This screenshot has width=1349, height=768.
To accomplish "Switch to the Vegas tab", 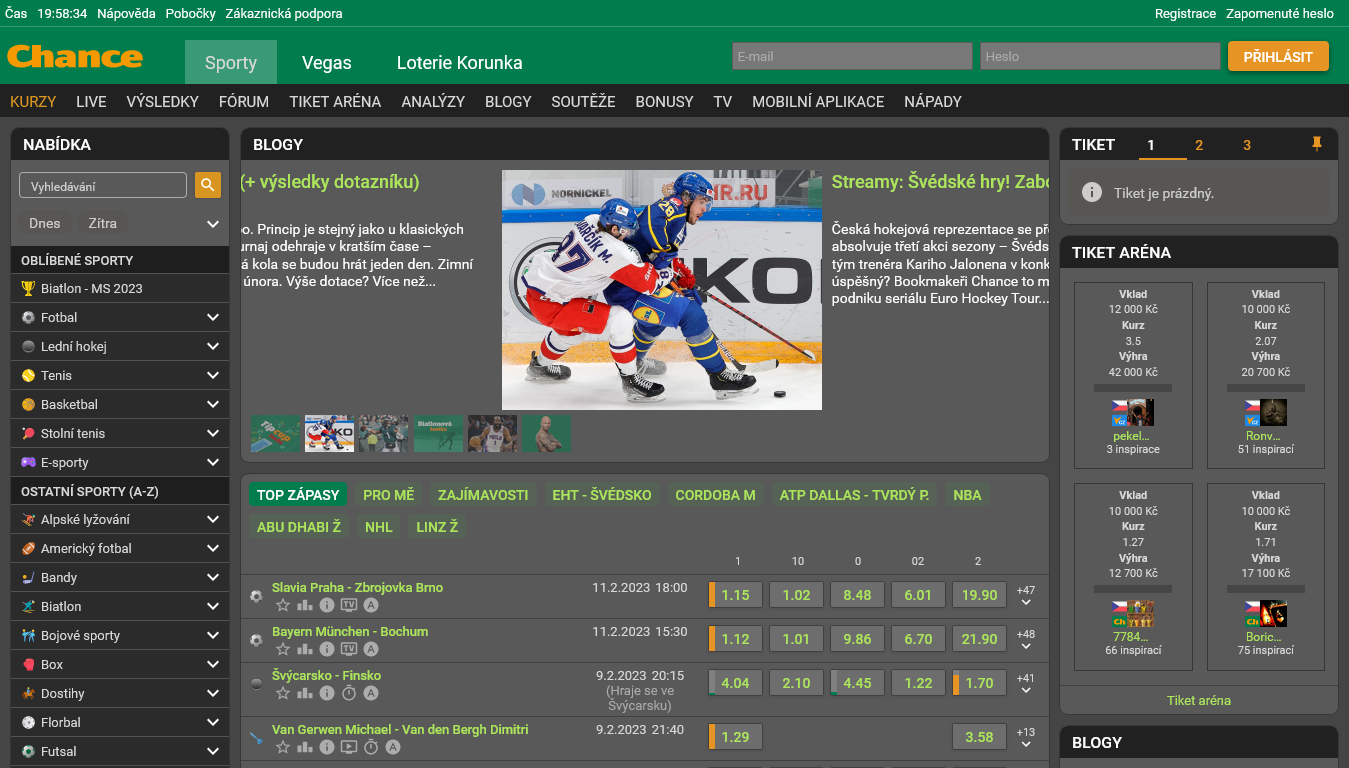I will click(x=327, y=62).
